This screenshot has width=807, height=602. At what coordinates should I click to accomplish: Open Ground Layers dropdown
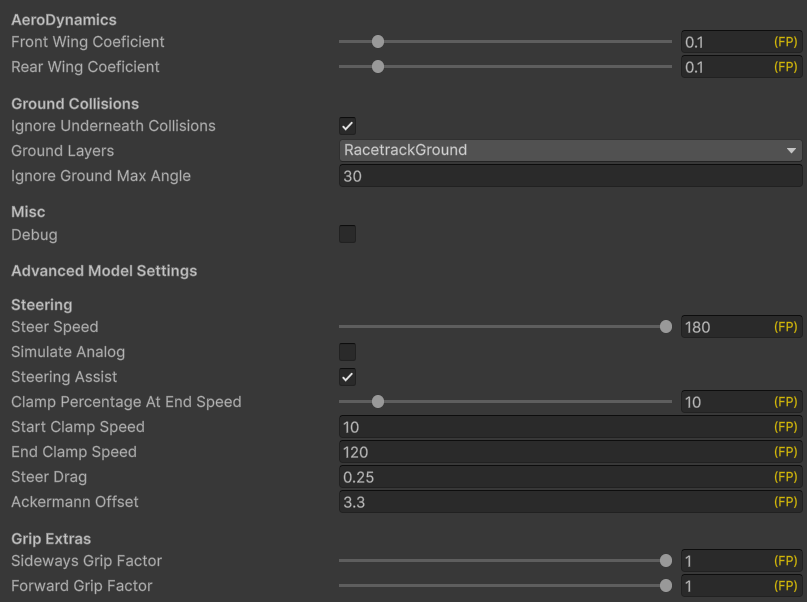pos(570,151)
